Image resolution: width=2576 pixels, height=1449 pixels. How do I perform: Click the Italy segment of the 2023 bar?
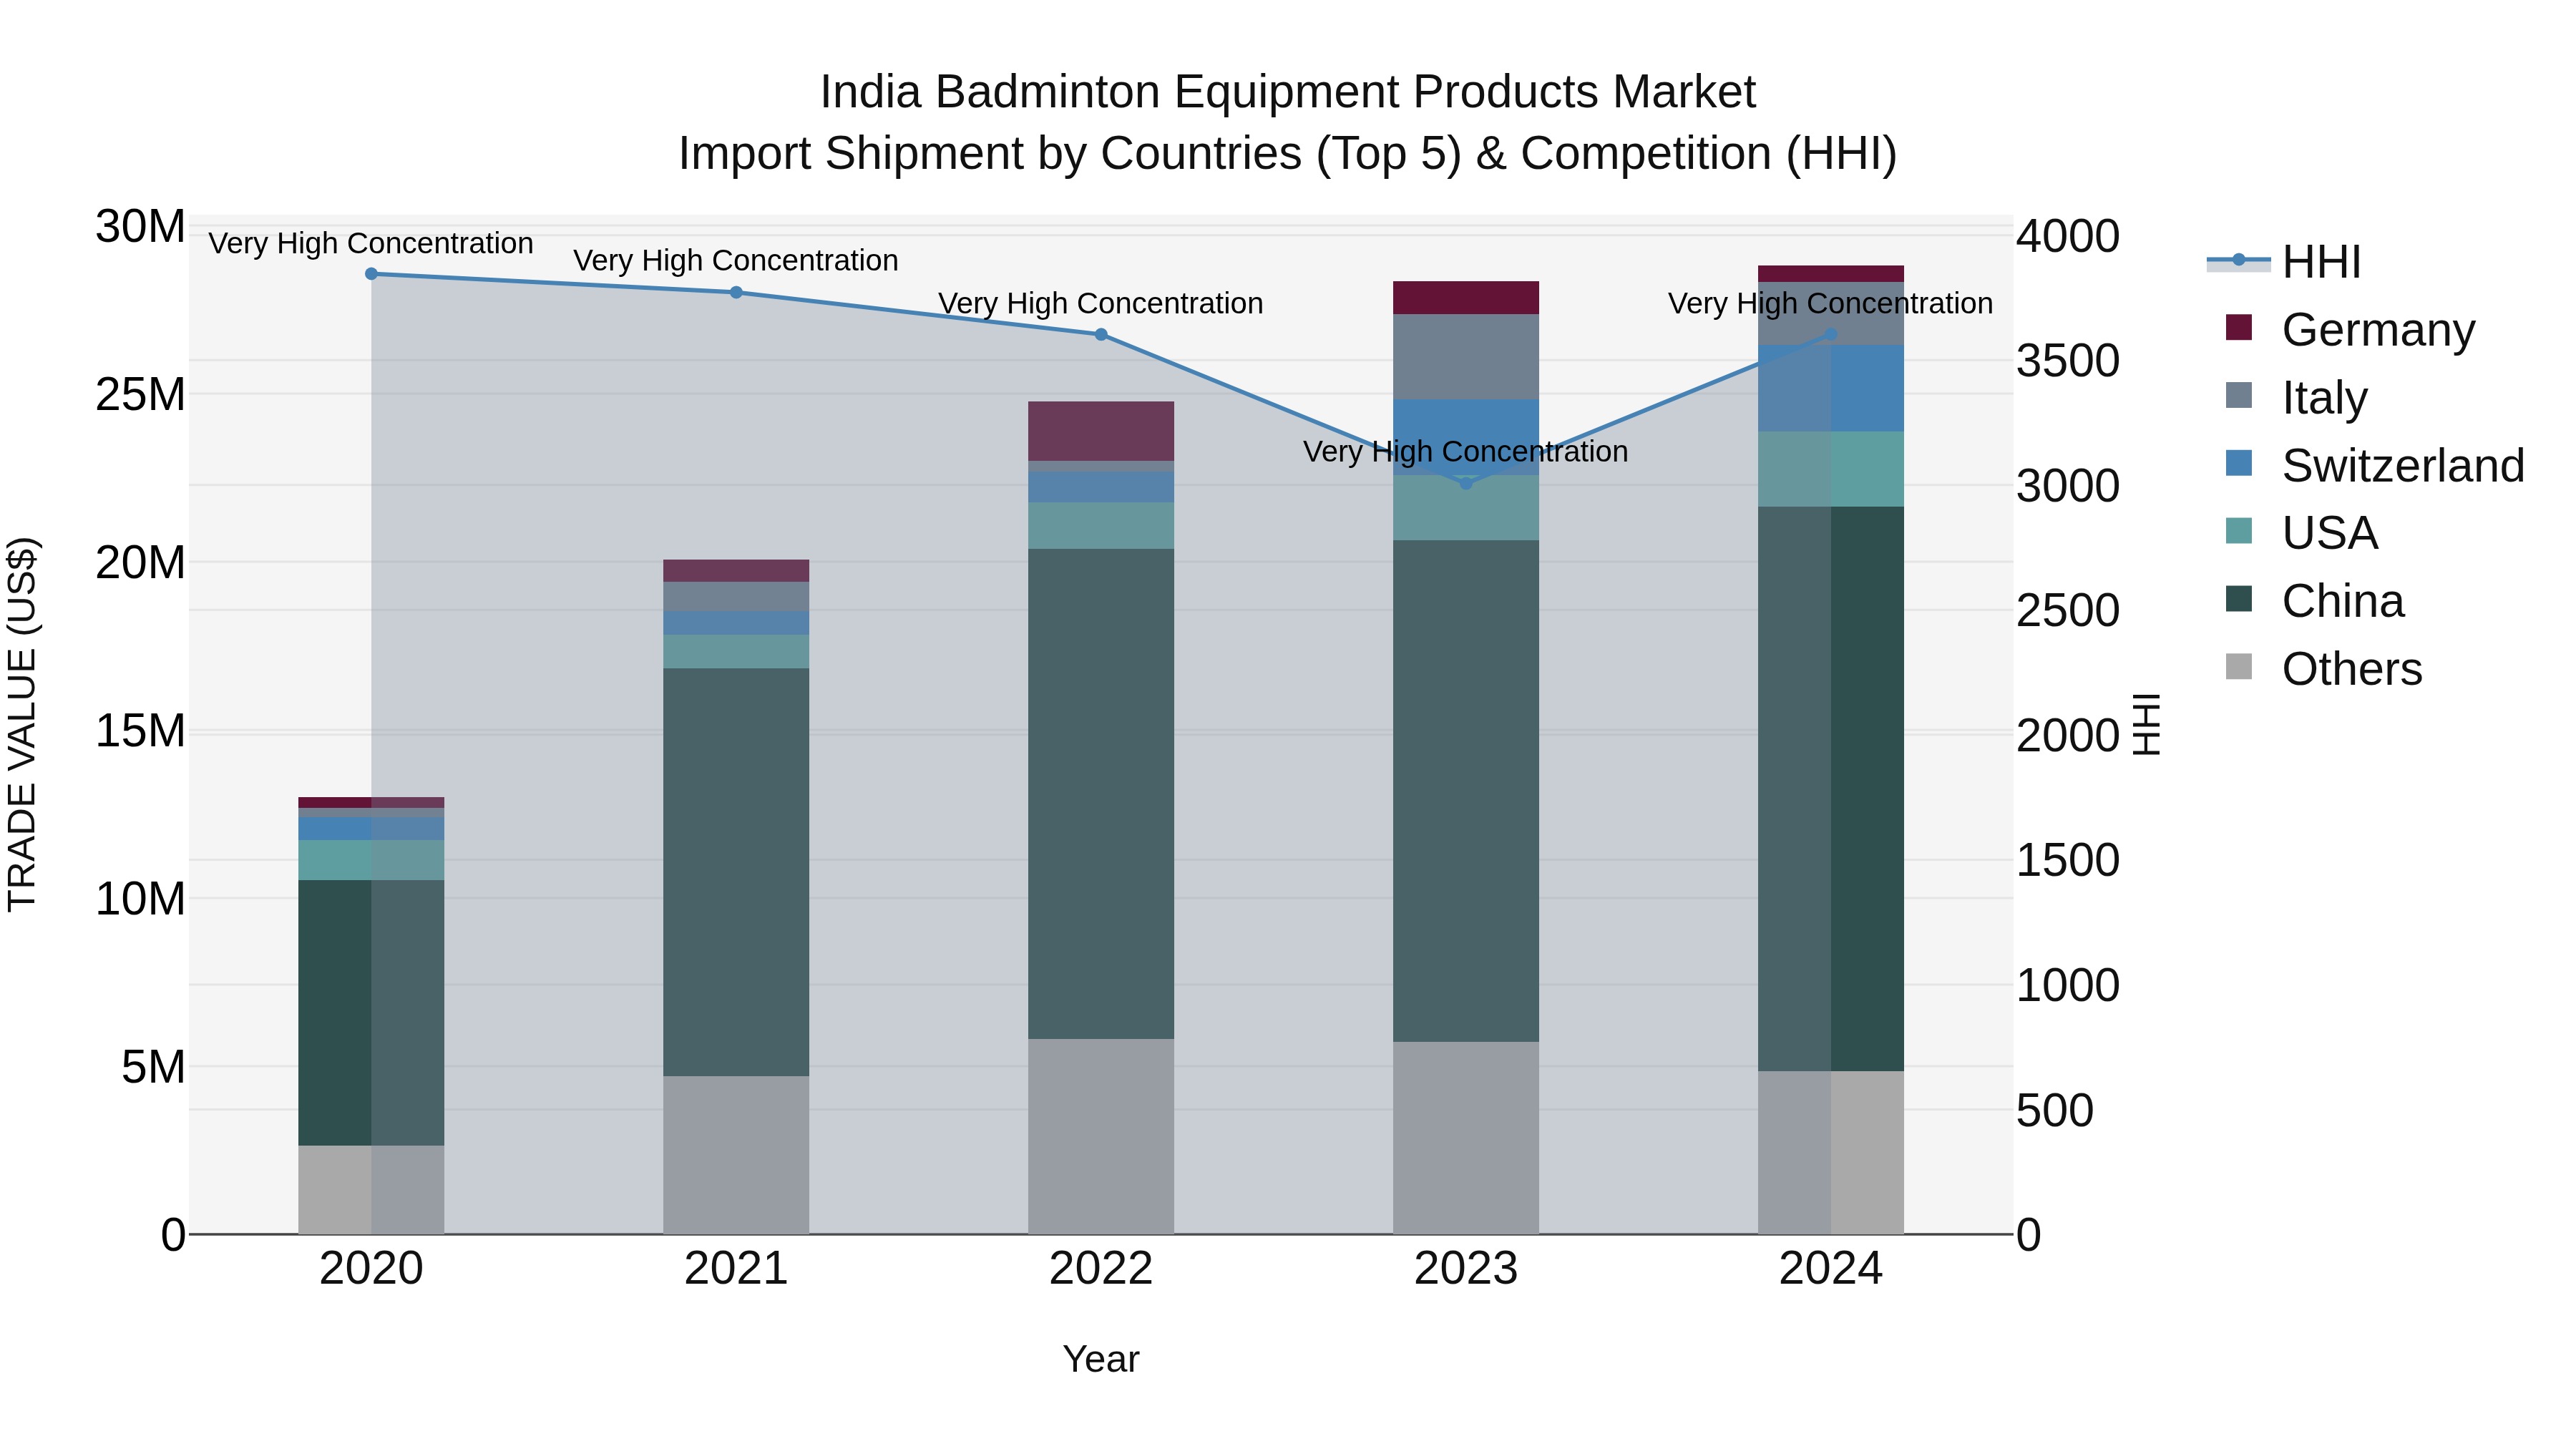point(1466,357)
